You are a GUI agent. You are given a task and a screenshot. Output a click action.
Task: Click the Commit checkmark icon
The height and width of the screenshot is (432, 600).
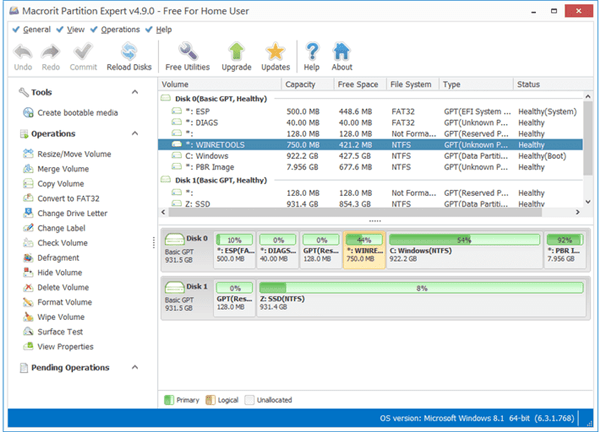[x=83, y=52]
